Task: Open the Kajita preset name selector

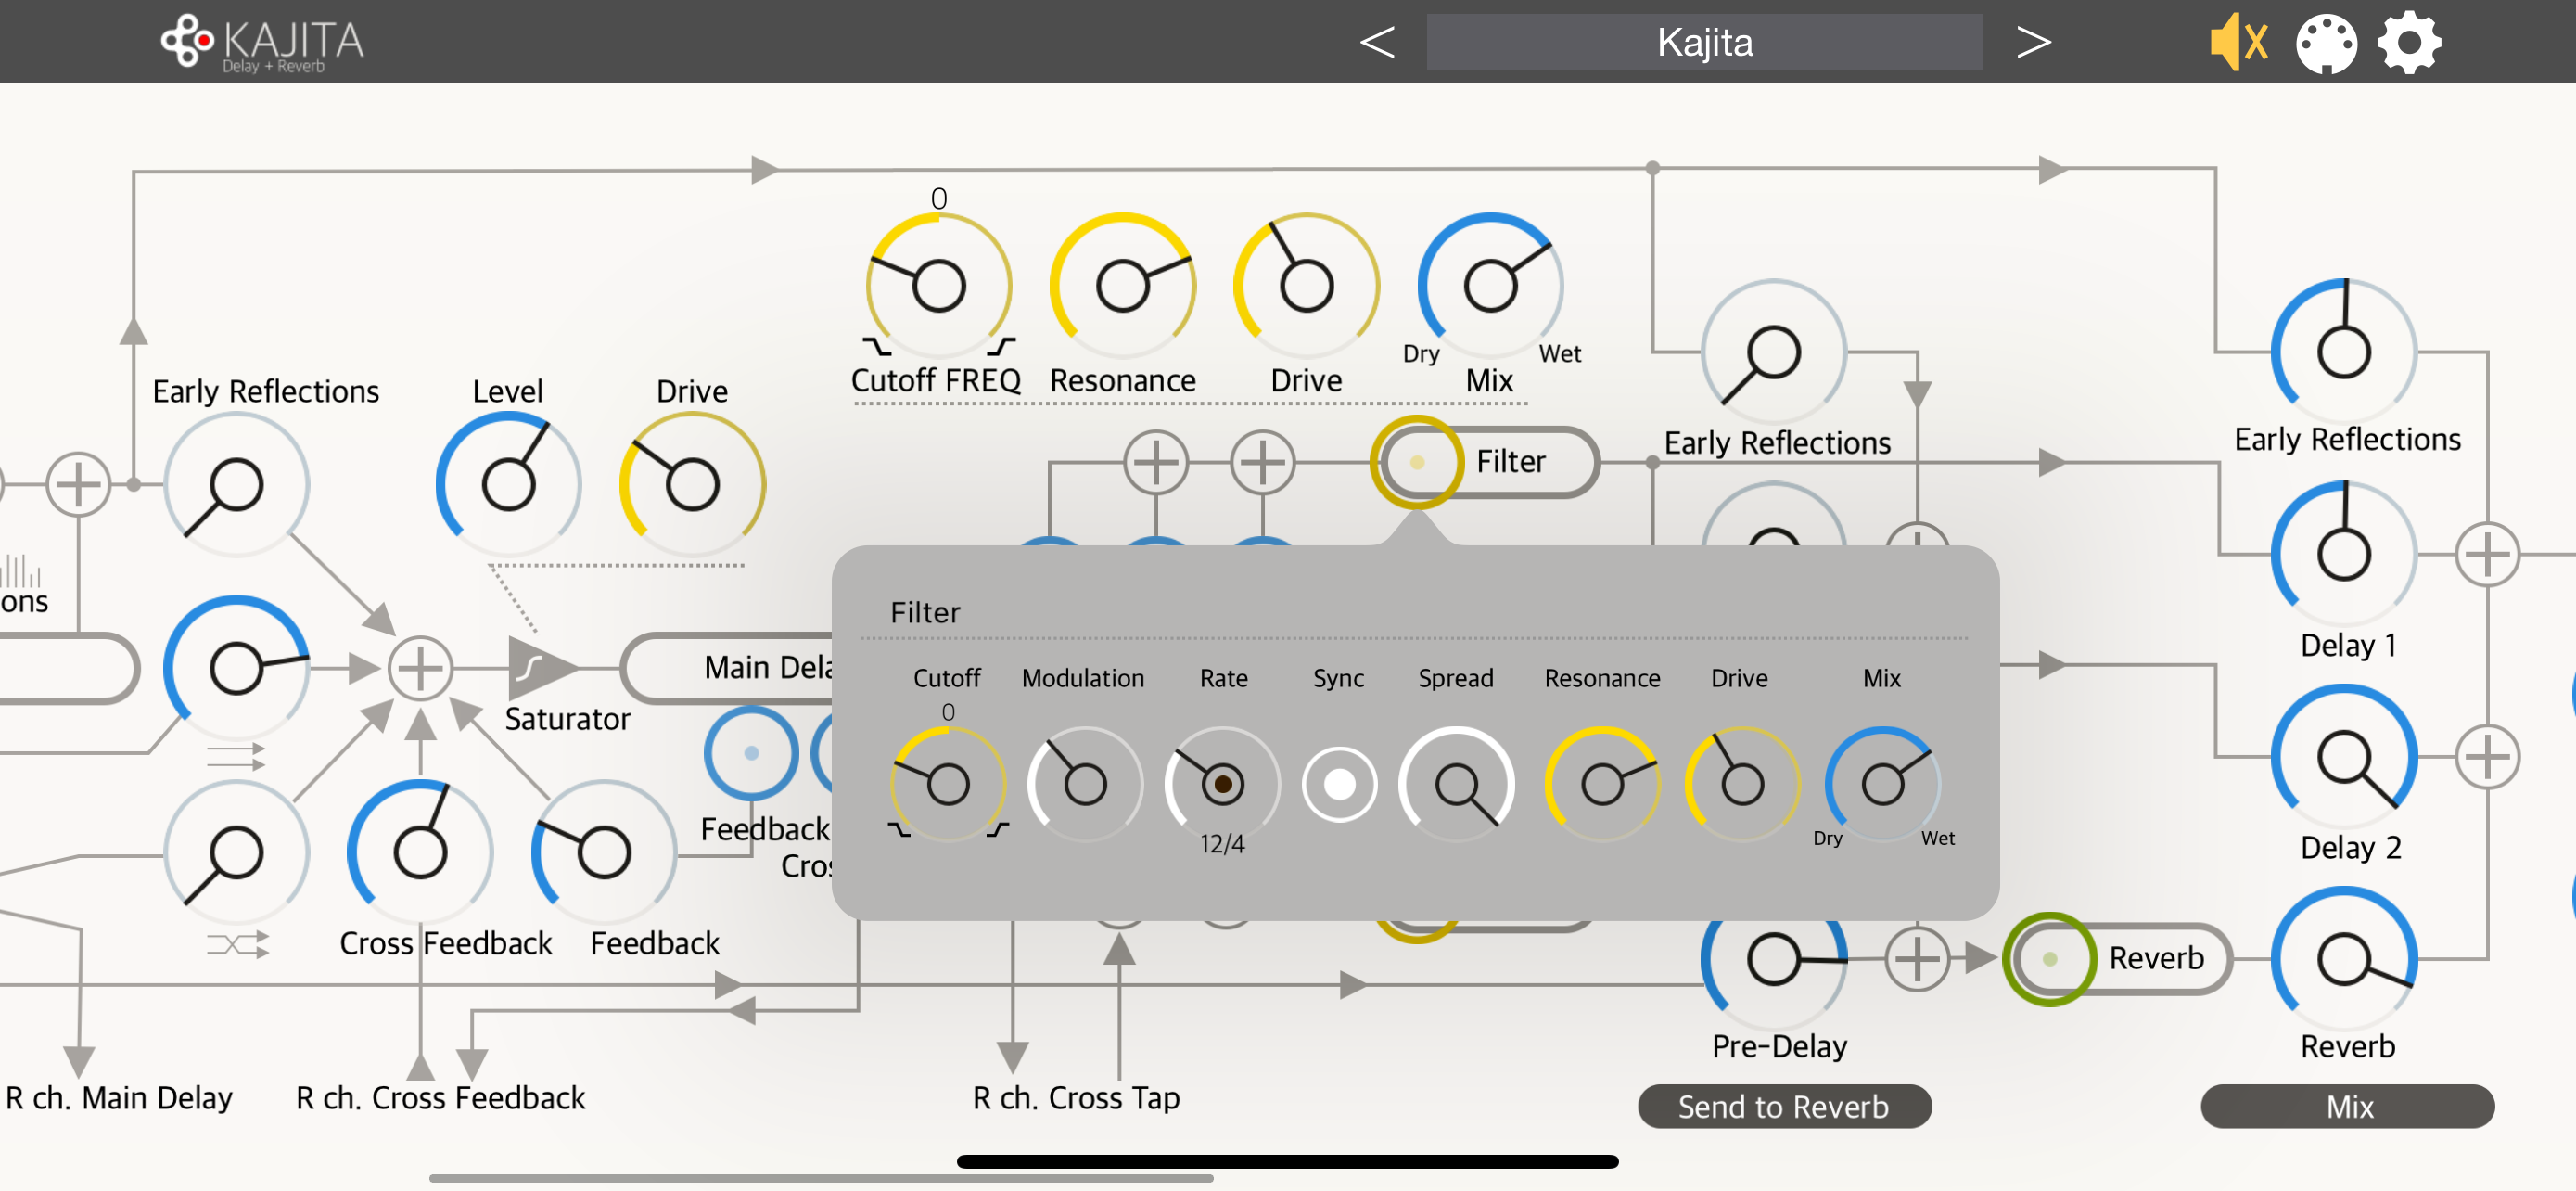Action: click(x=1703, y=43)
